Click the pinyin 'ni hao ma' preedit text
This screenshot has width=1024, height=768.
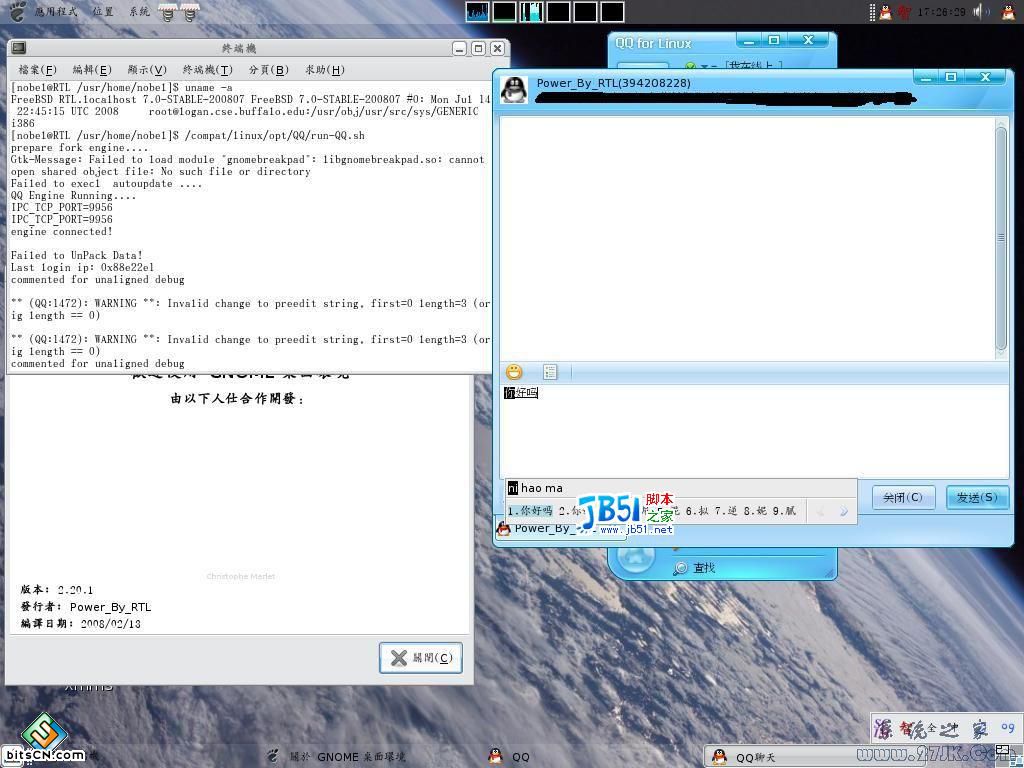pos(536,488)
